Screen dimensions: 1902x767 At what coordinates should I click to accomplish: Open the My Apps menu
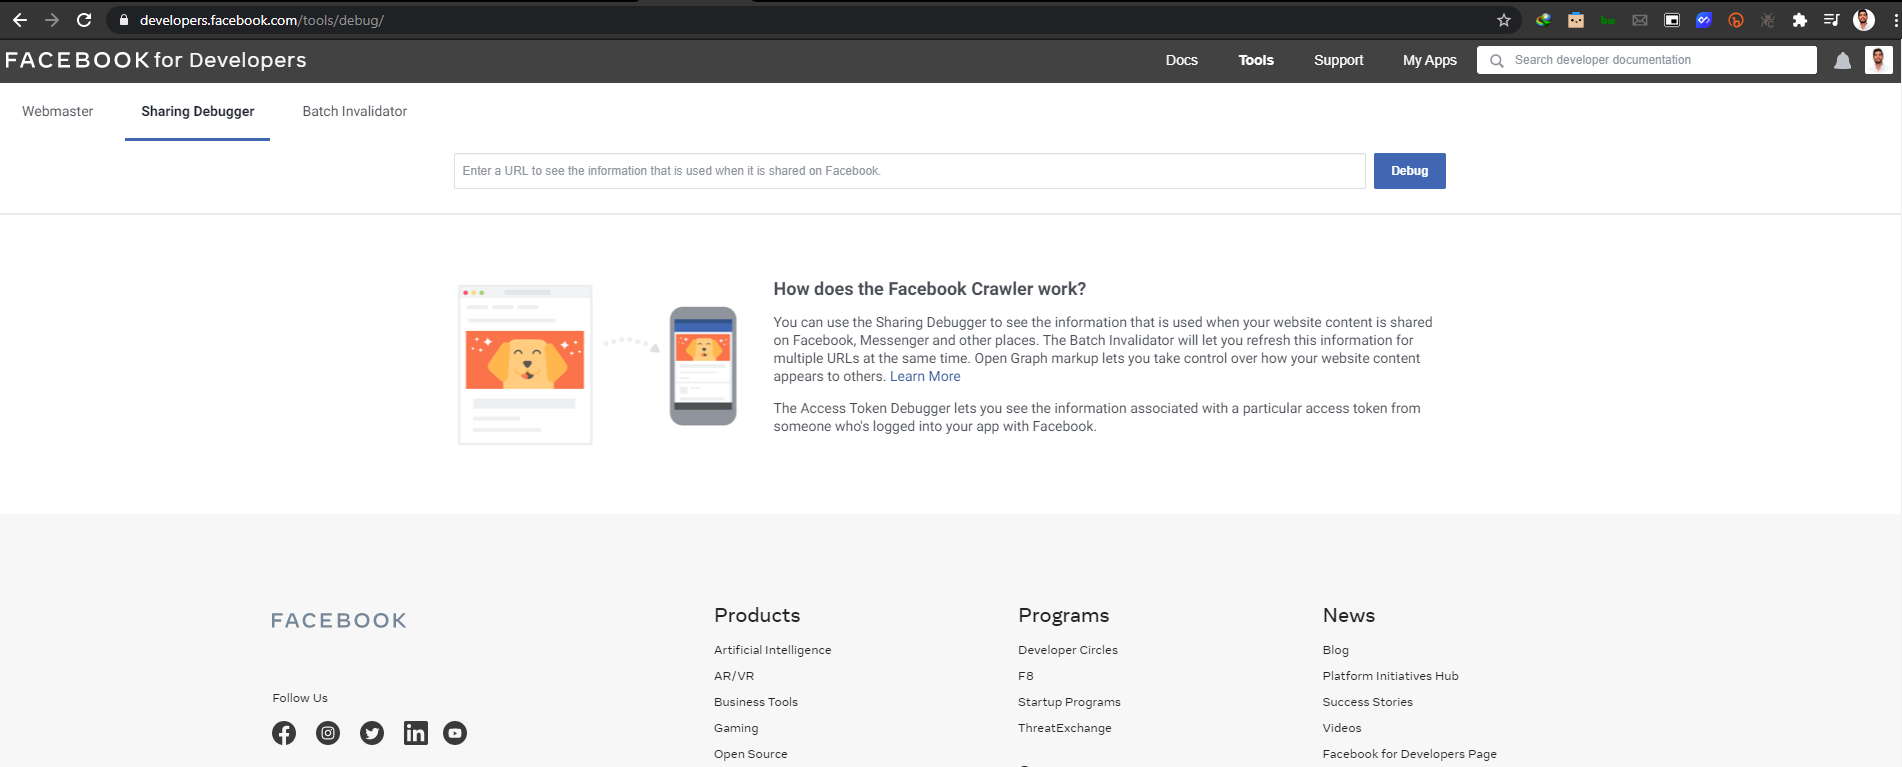1430,60
